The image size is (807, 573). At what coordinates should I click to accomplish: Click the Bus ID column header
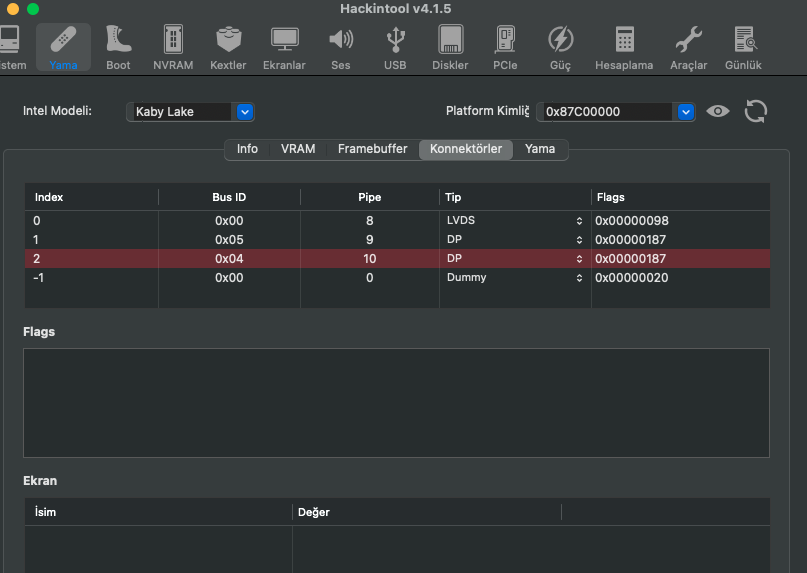229,197
